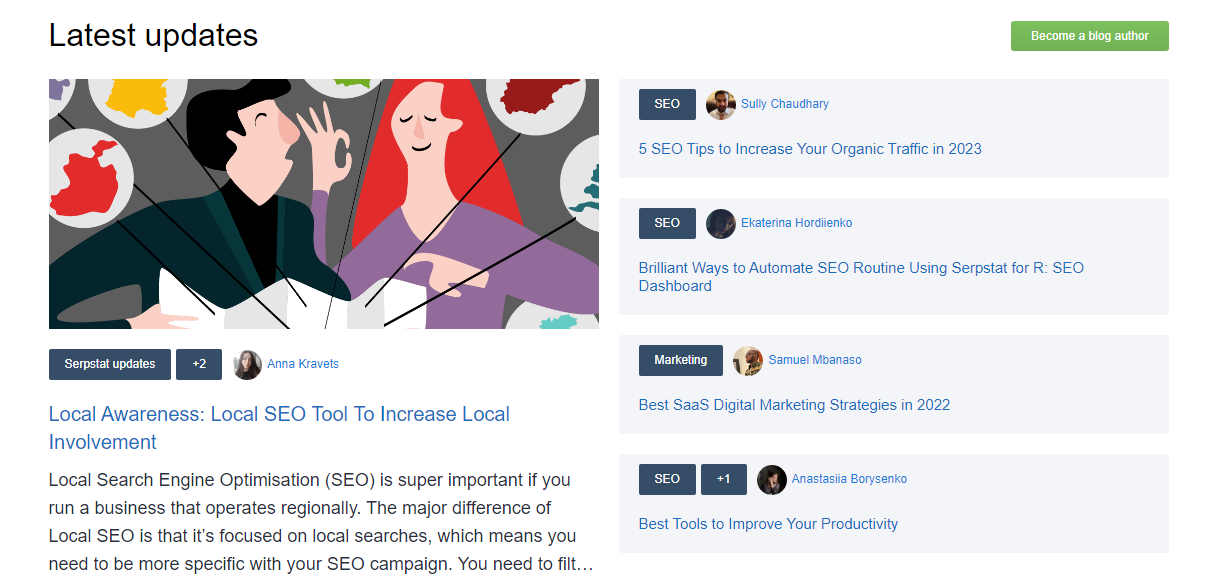The image size is (1218, 588).
Task: Click Anastasiia Borysenko's avatar photo
Action: (x=772, y=479)
